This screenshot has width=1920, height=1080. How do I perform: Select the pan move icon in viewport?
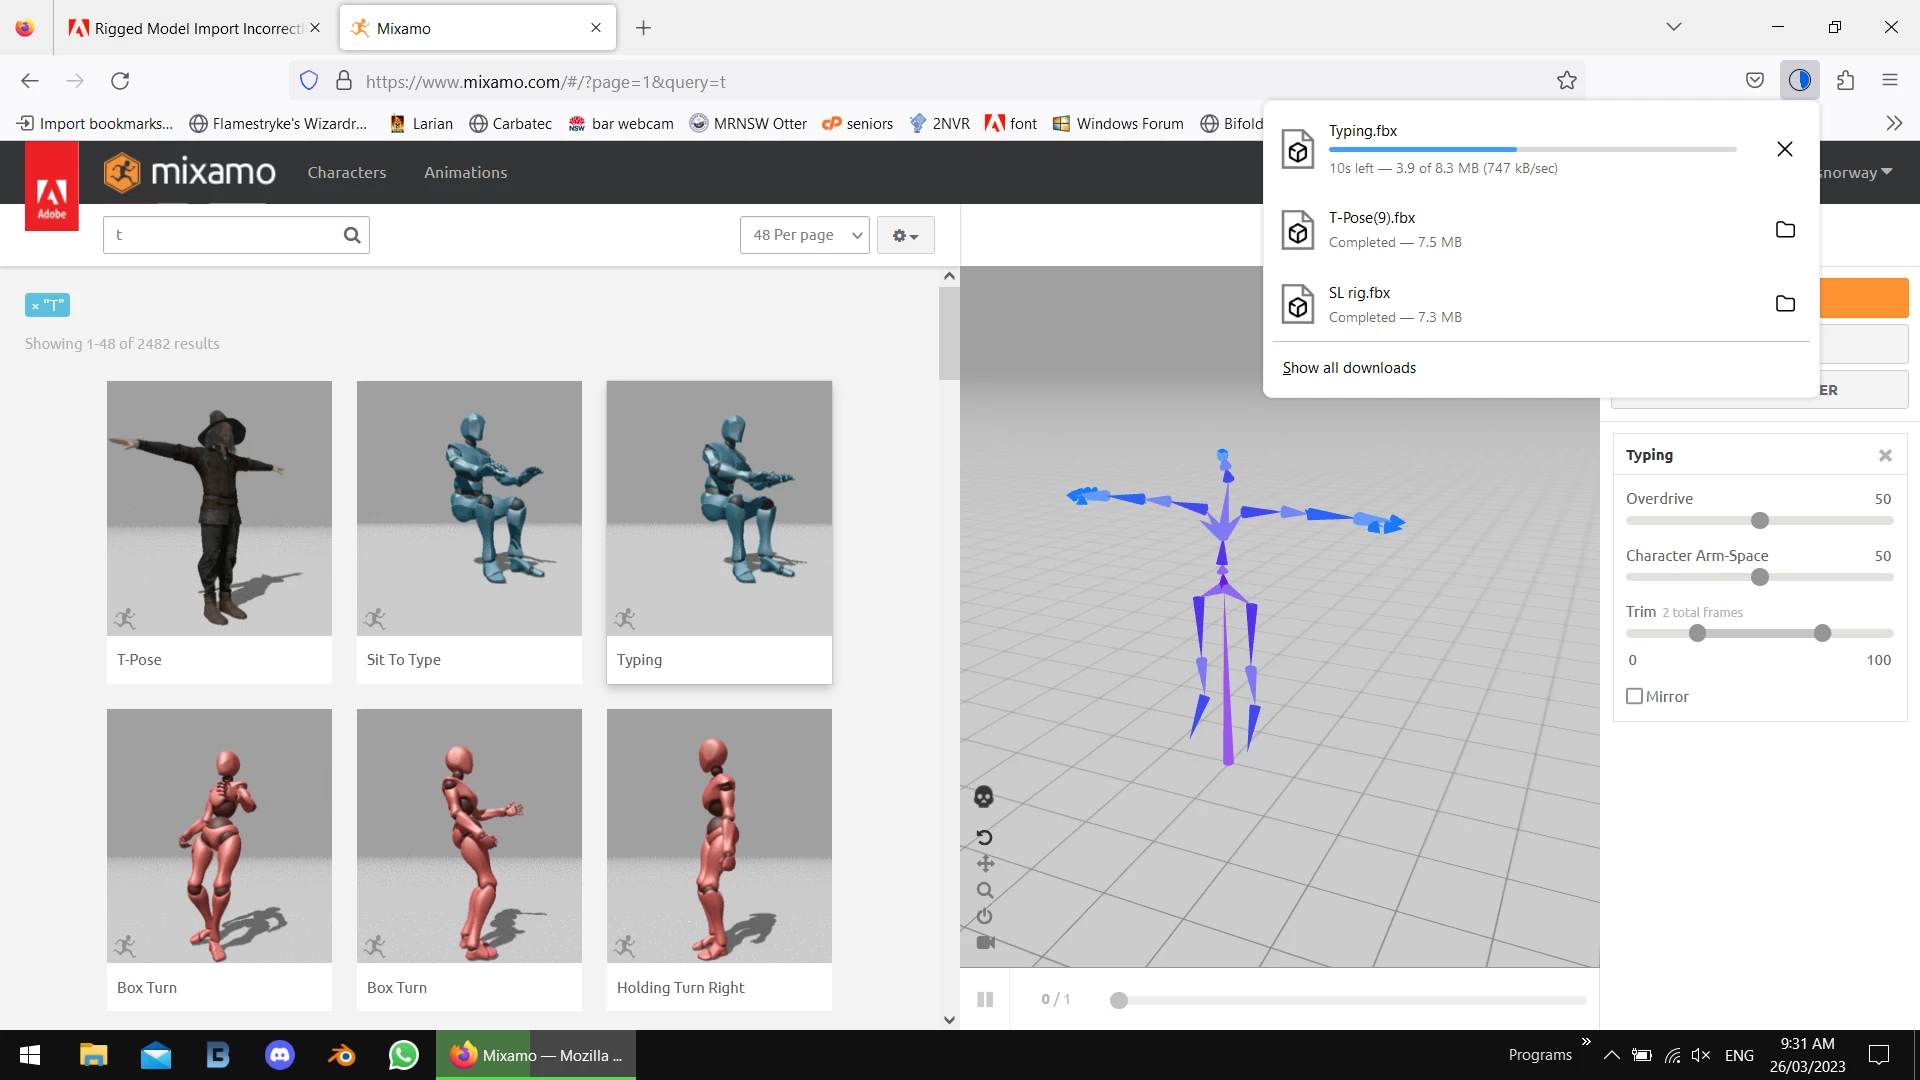coord(985,863)
